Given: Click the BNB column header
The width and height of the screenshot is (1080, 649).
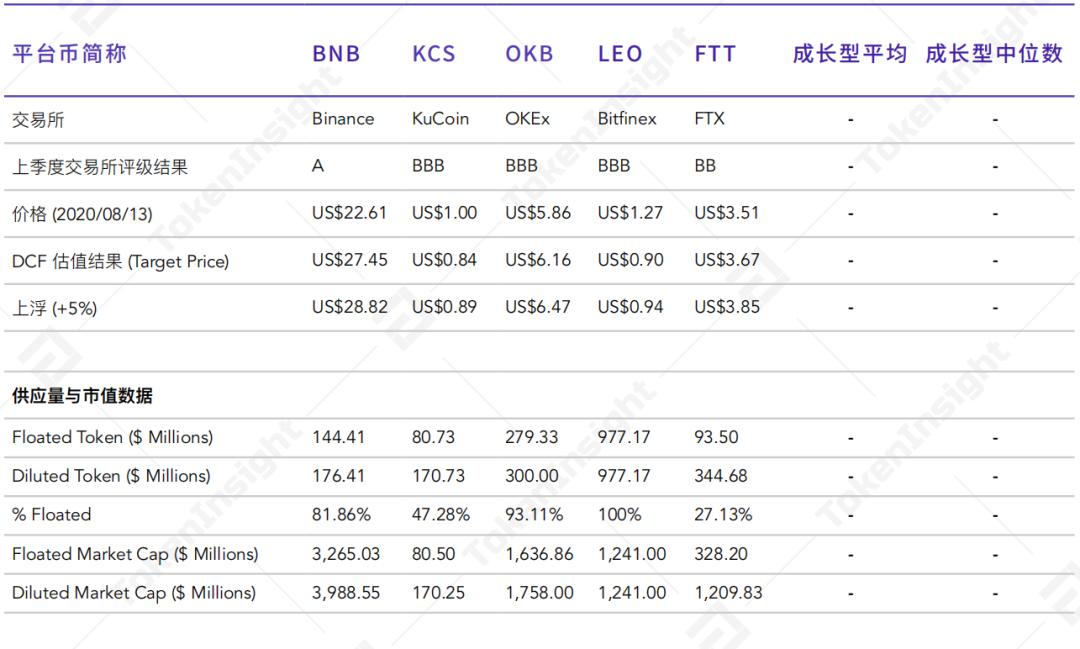Looking at the screenshot, I should tap(336, 54).
